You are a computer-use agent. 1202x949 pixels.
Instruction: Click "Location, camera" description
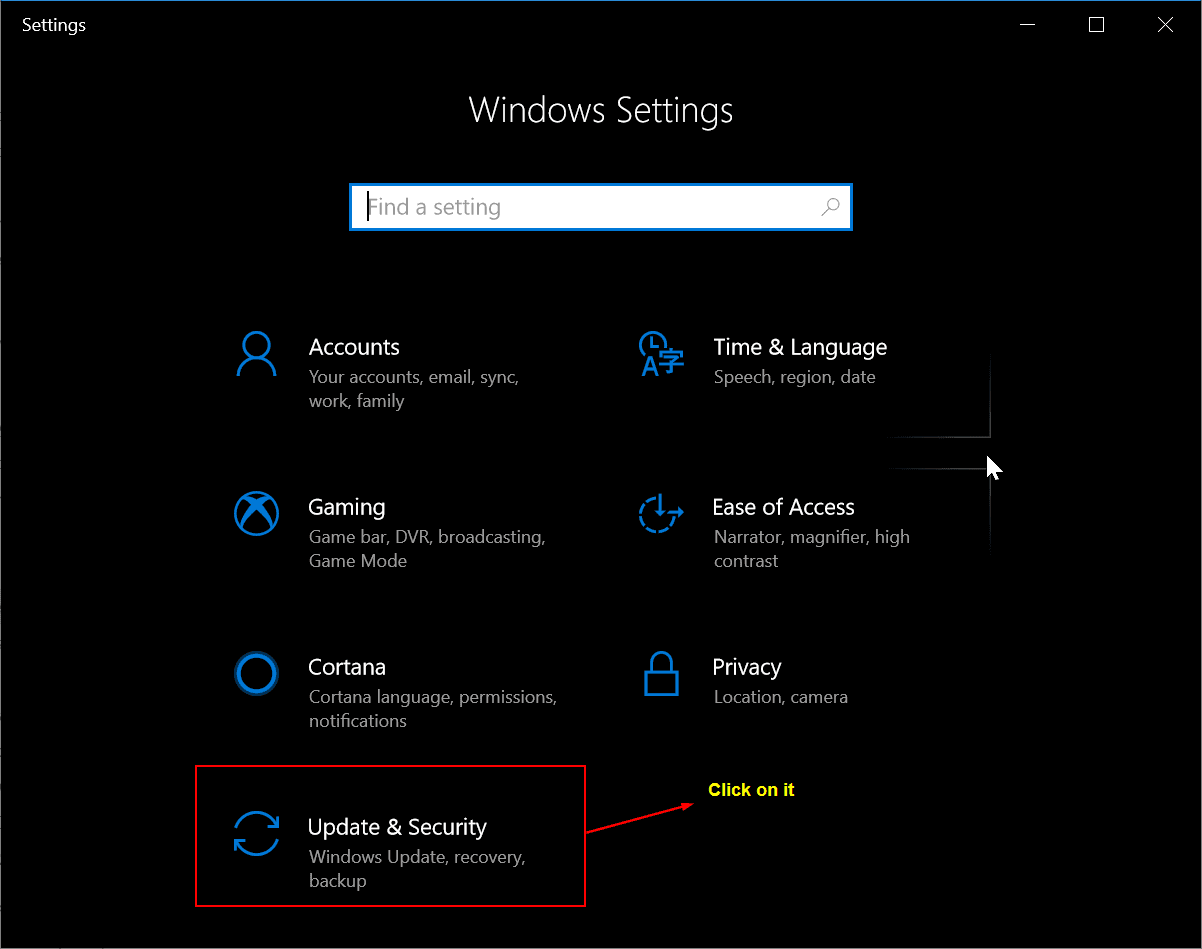click(781, 697)
